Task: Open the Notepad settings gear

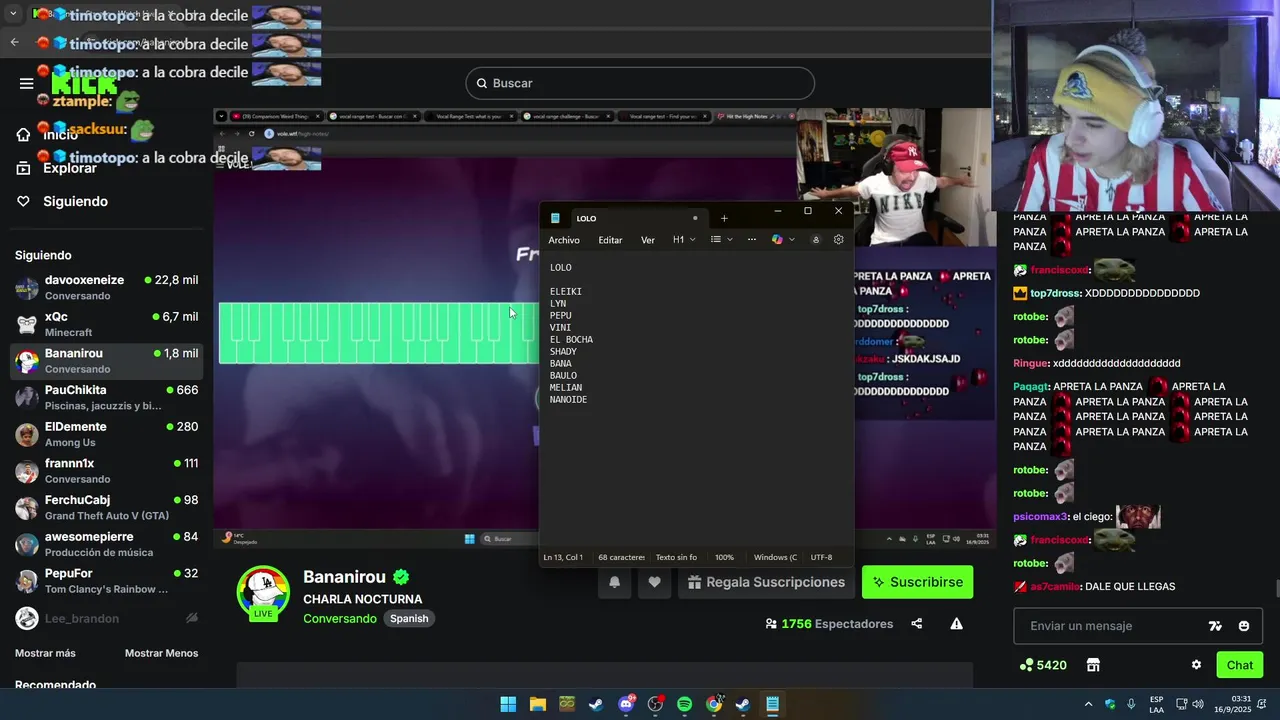Action: (x=838, y=240)
